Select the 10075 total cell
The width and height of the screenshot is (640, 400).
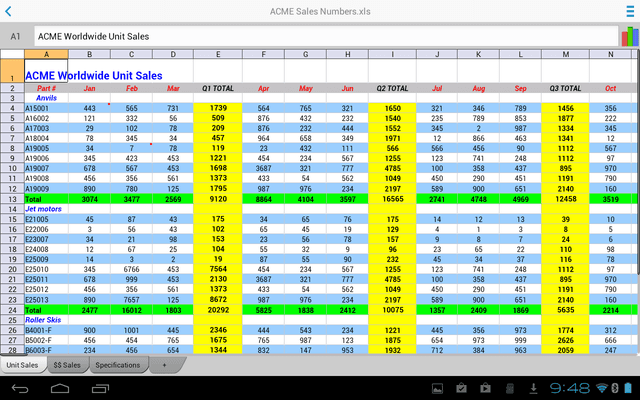coord(392,310)
